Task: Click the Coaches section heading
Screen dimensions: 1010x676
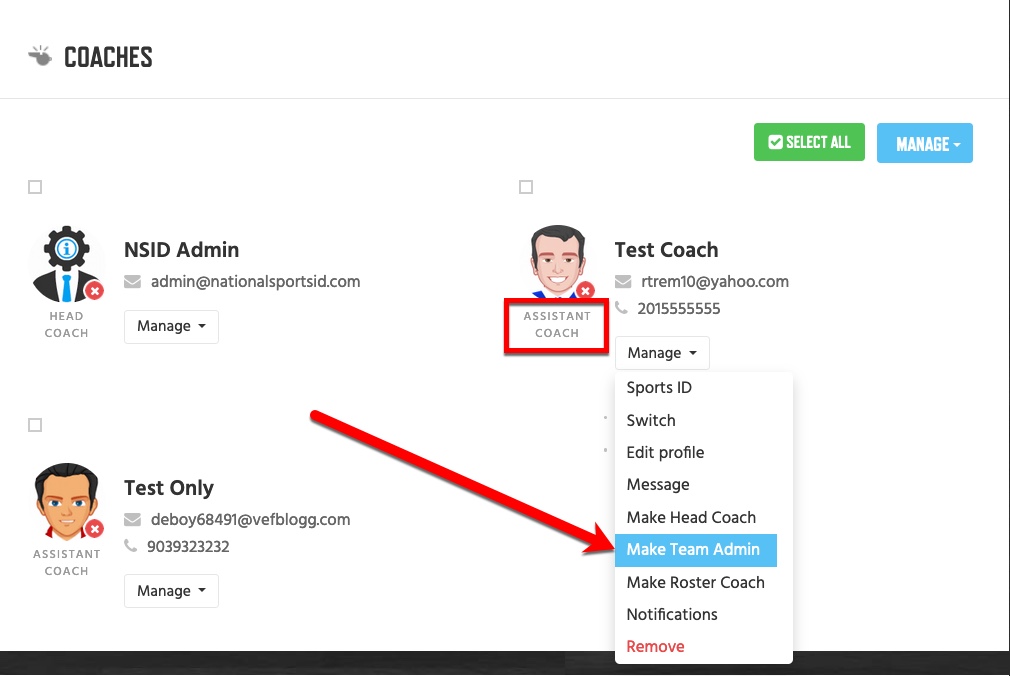Action: 108,57
